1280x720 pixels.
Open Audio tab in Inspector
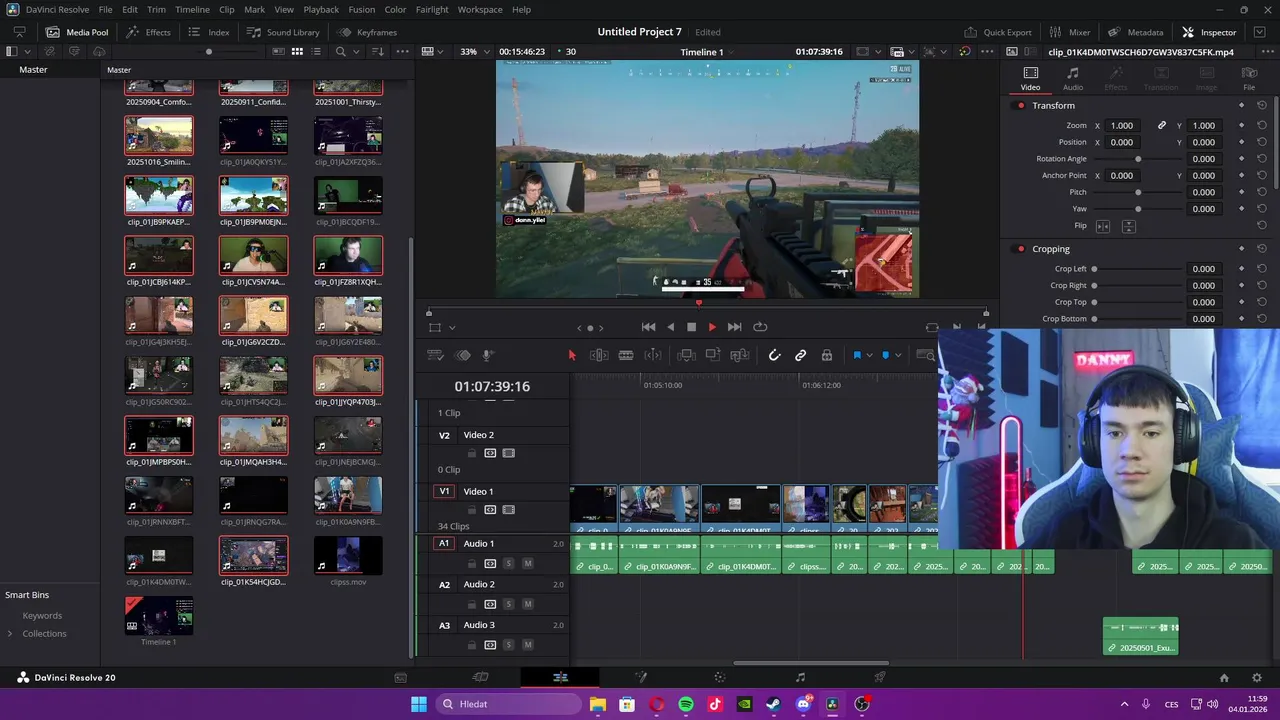[x=1072, y=79]
